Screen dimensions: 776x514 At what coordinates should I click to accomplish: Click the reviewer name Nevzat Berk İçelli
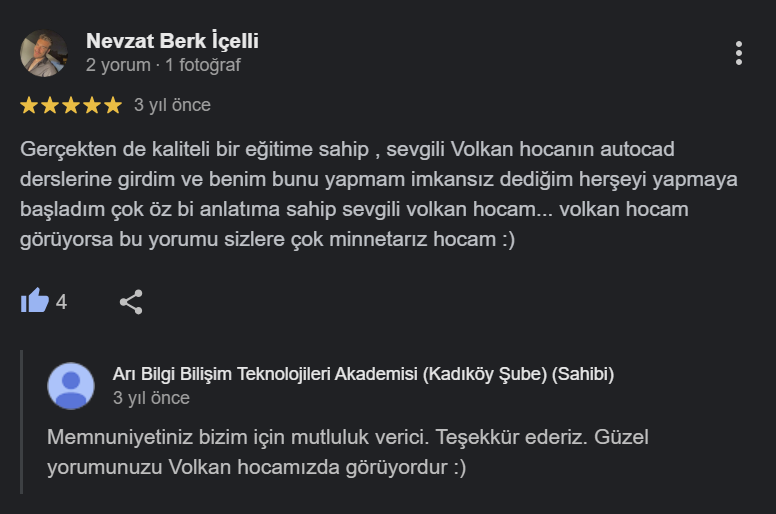click(172, 41)
